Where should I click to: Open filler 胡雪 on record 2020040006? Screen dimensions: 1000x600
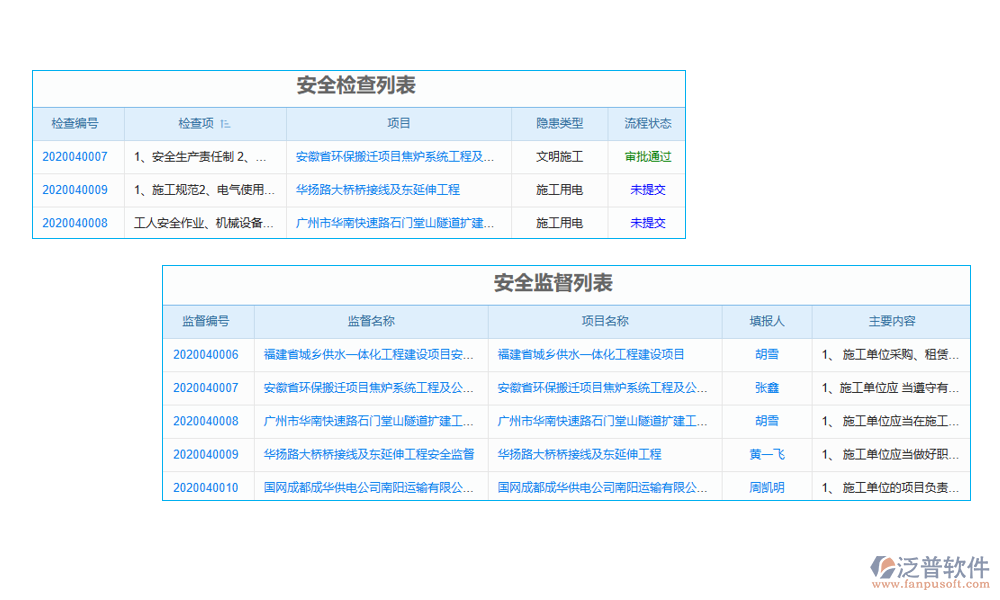click(x=766, y=354)
